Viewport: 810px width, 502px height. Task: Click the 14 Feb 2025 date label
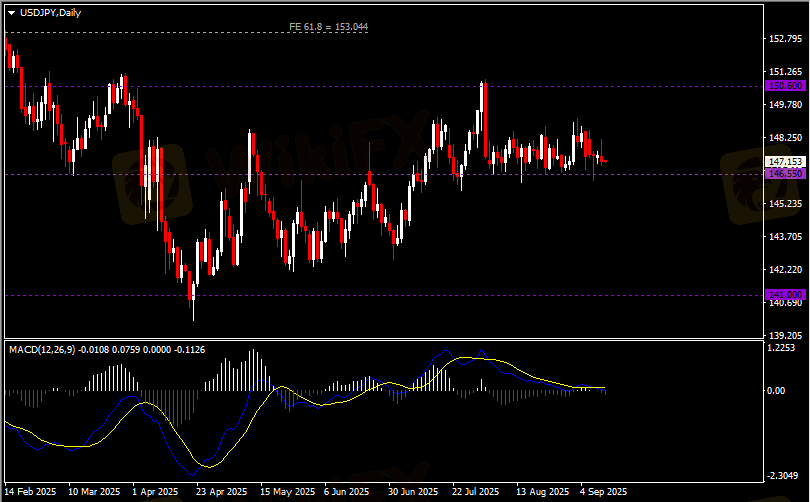click(x=31, y=492)
